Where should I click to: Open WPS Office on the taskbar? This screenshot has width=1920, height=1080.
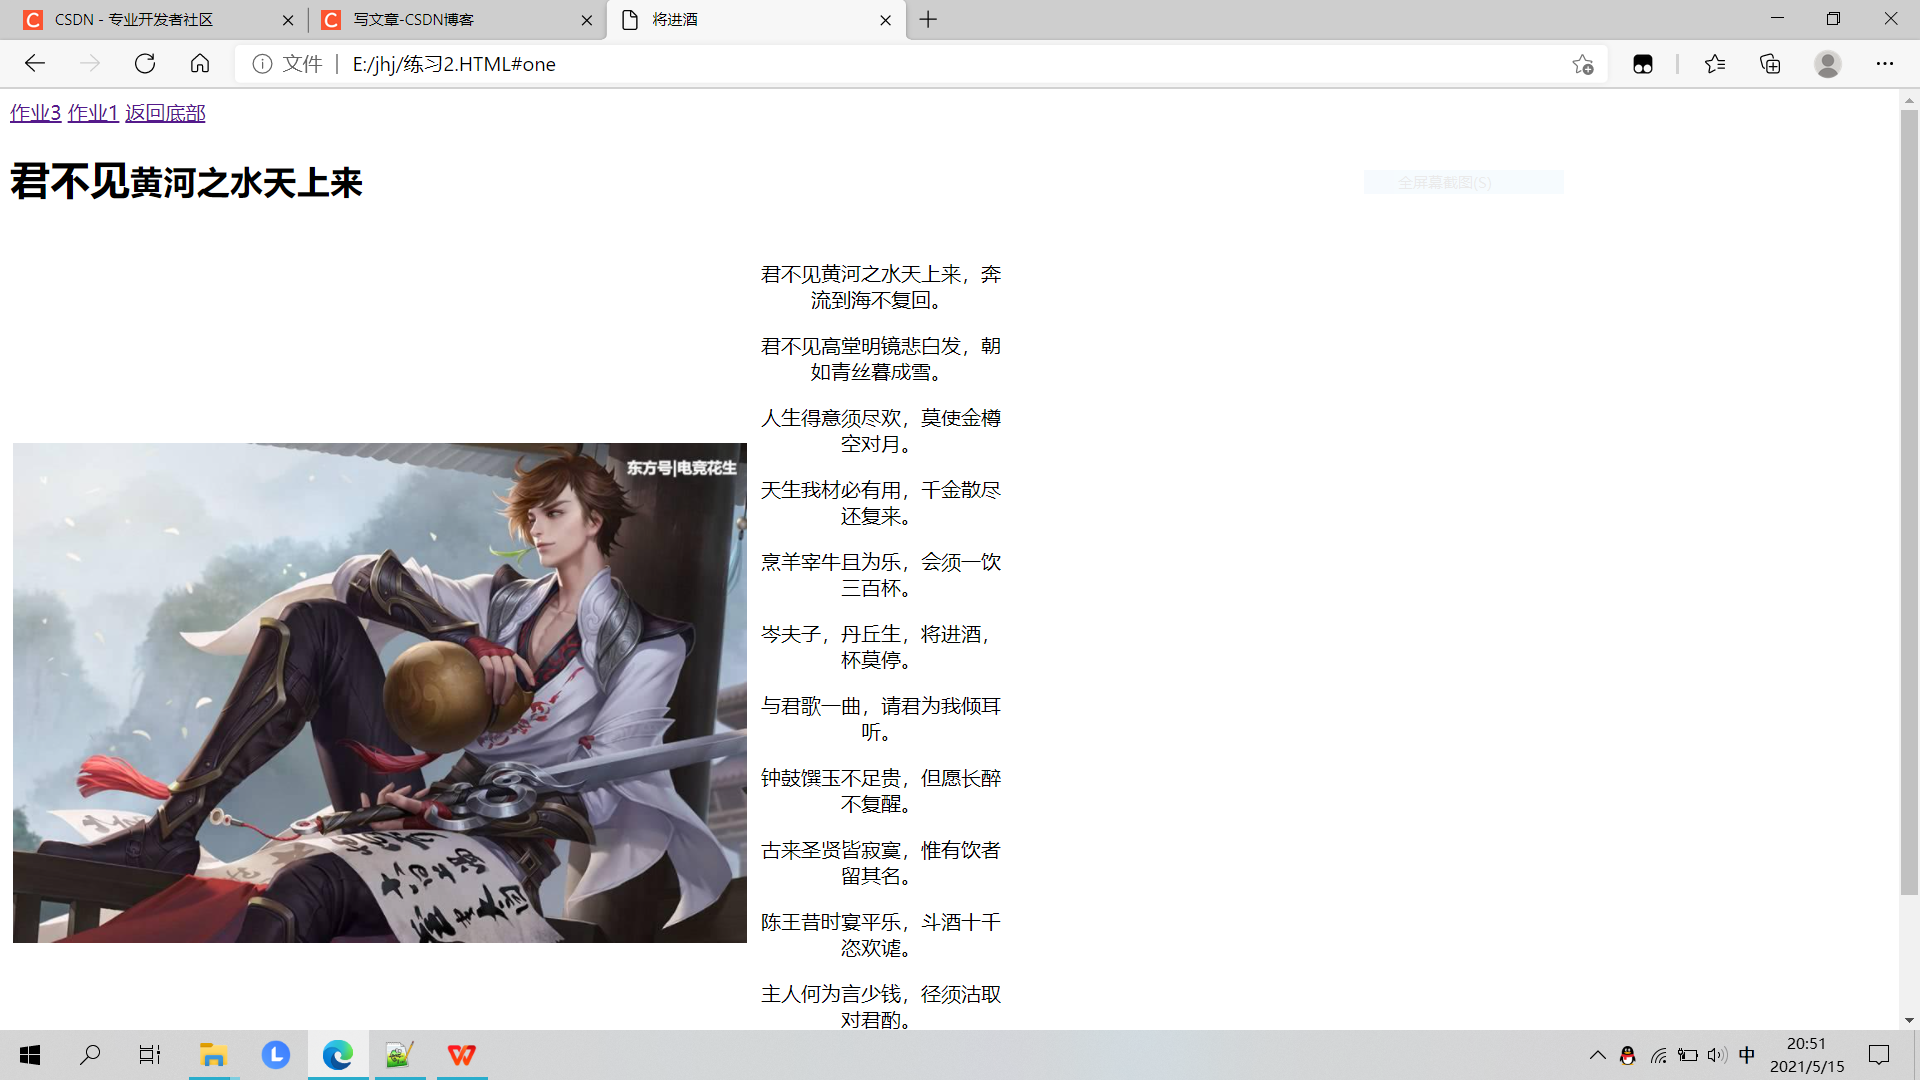click(462, 1055)
